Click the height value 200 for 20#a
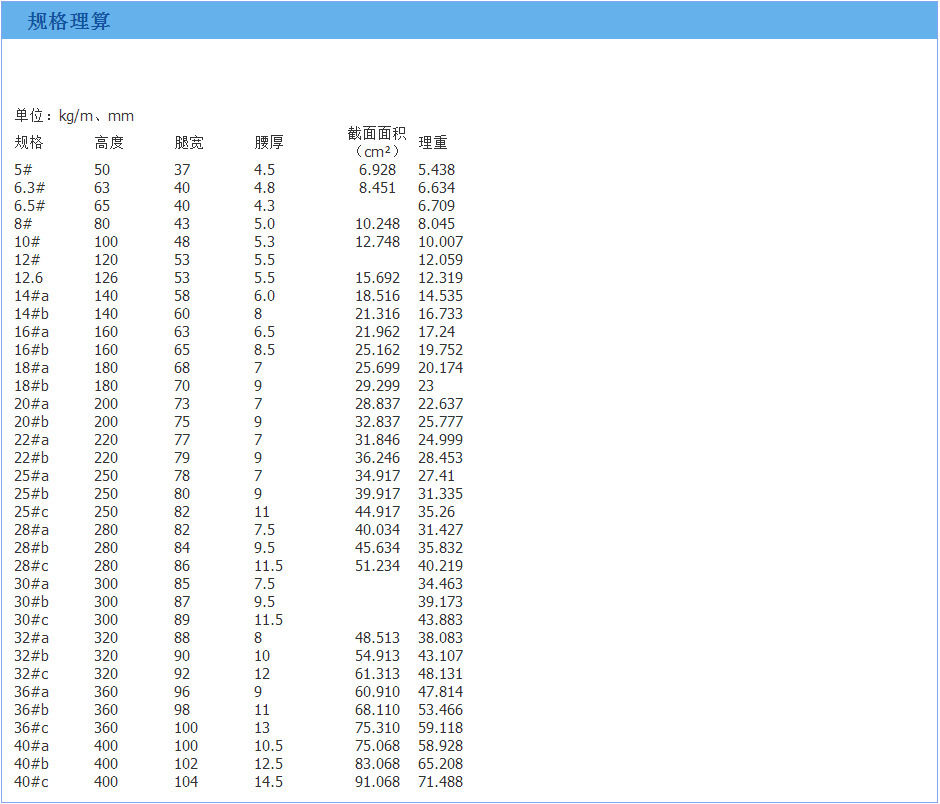This screenshot has width=940, height=804. pyautogui.click(x=105, y=403)
